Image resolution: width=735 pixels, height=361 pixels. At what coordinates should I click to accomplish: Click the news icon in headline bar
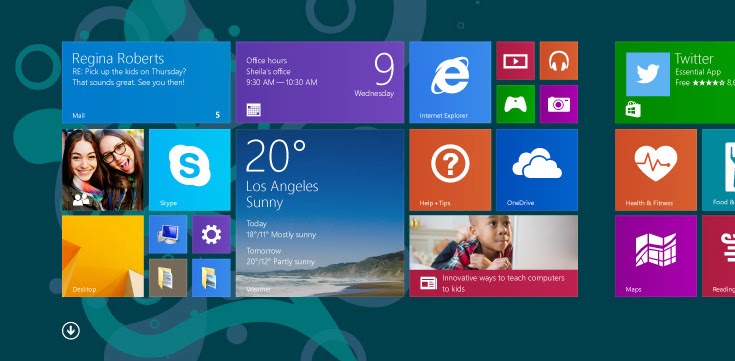point(428,283)
